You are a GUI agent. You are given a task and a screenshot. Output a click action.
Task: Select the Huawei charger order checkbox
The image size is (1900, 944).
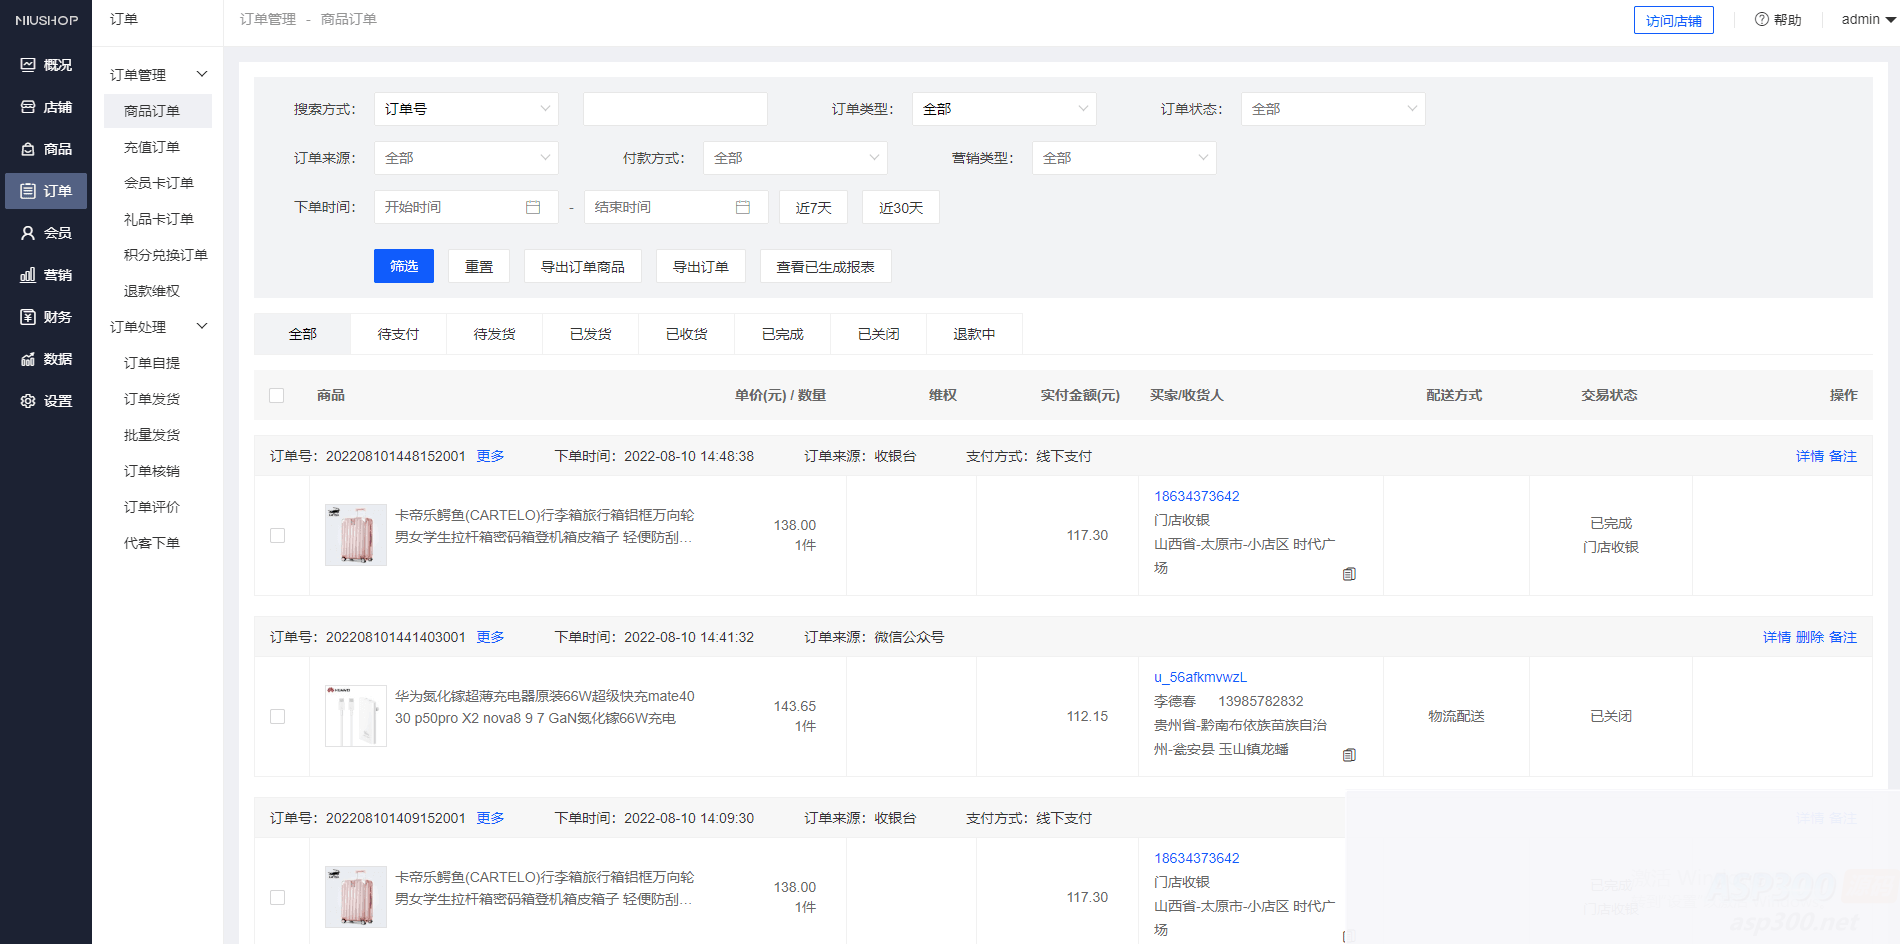(x=277, y=716)
